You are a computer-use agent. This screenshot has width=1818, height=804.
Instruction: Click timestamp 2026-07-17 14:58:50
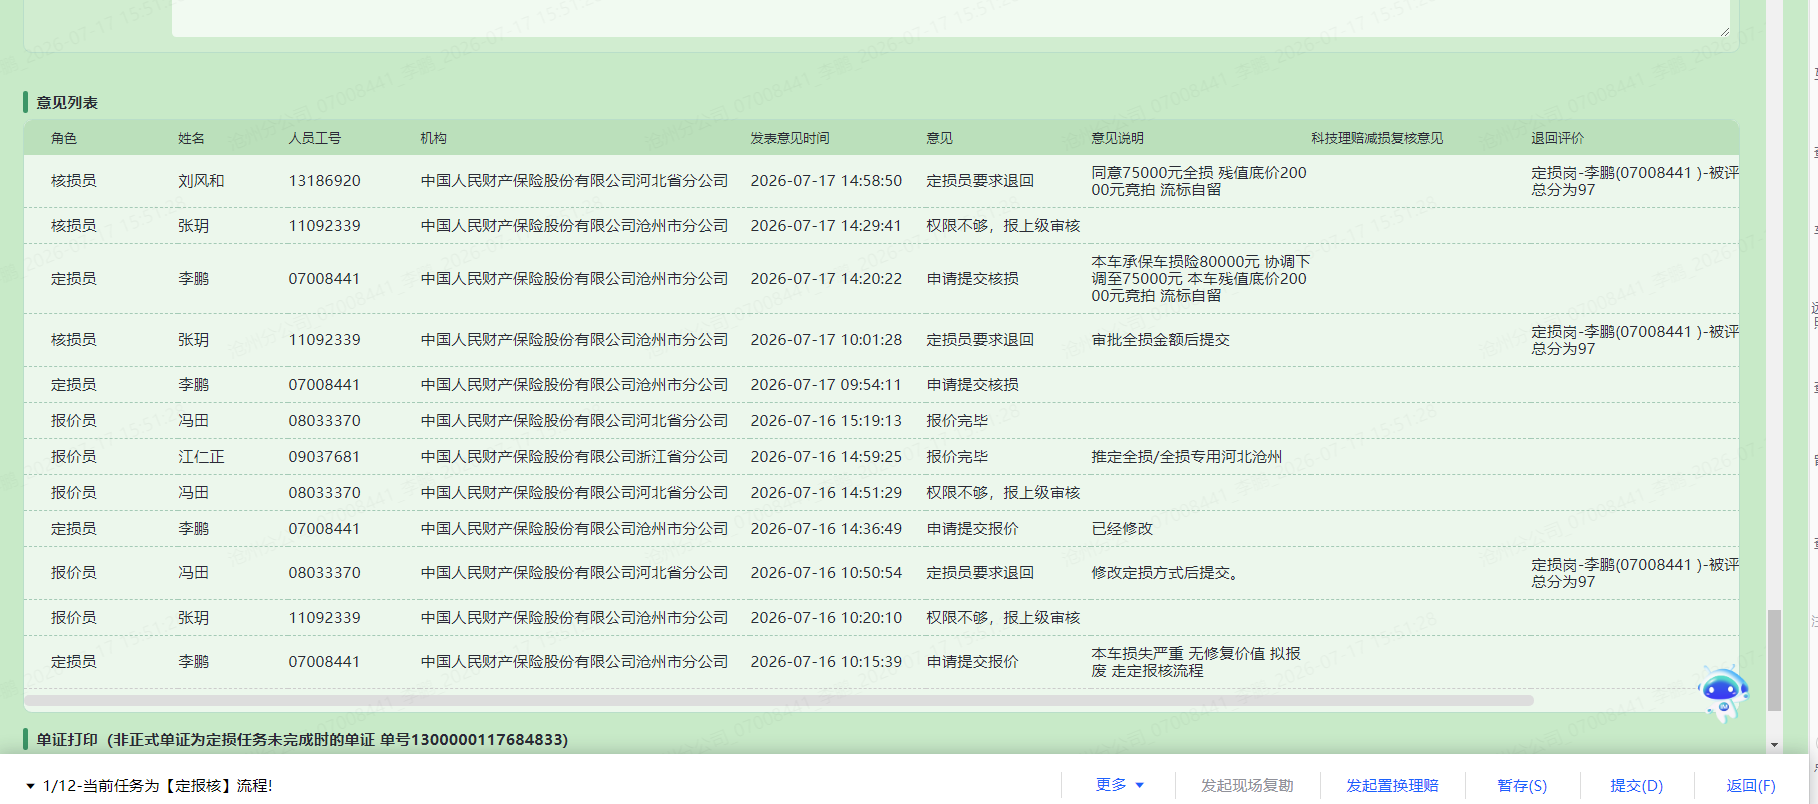pyautogui.click(x=826, y=181)
